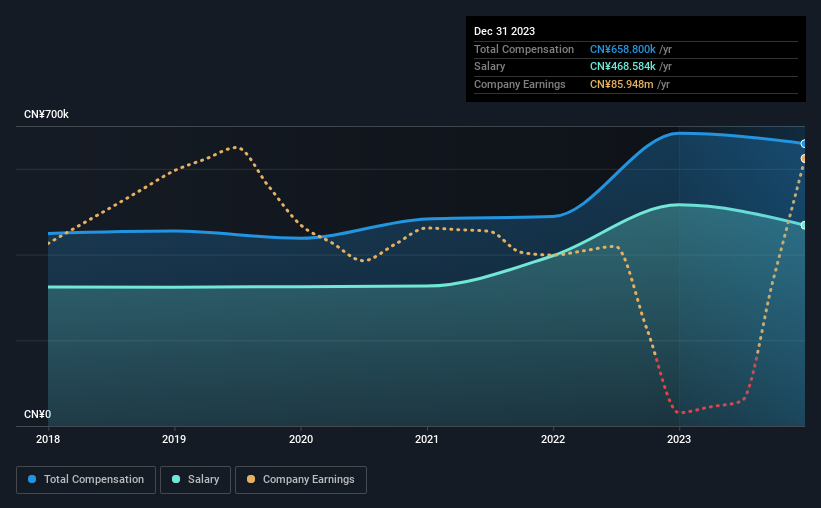Image resolution: width=821 pixels, height=508 pixels.
Task: Click the CN¥468.584k salary value
Action: pyautogui.click(x=623, y=67)
